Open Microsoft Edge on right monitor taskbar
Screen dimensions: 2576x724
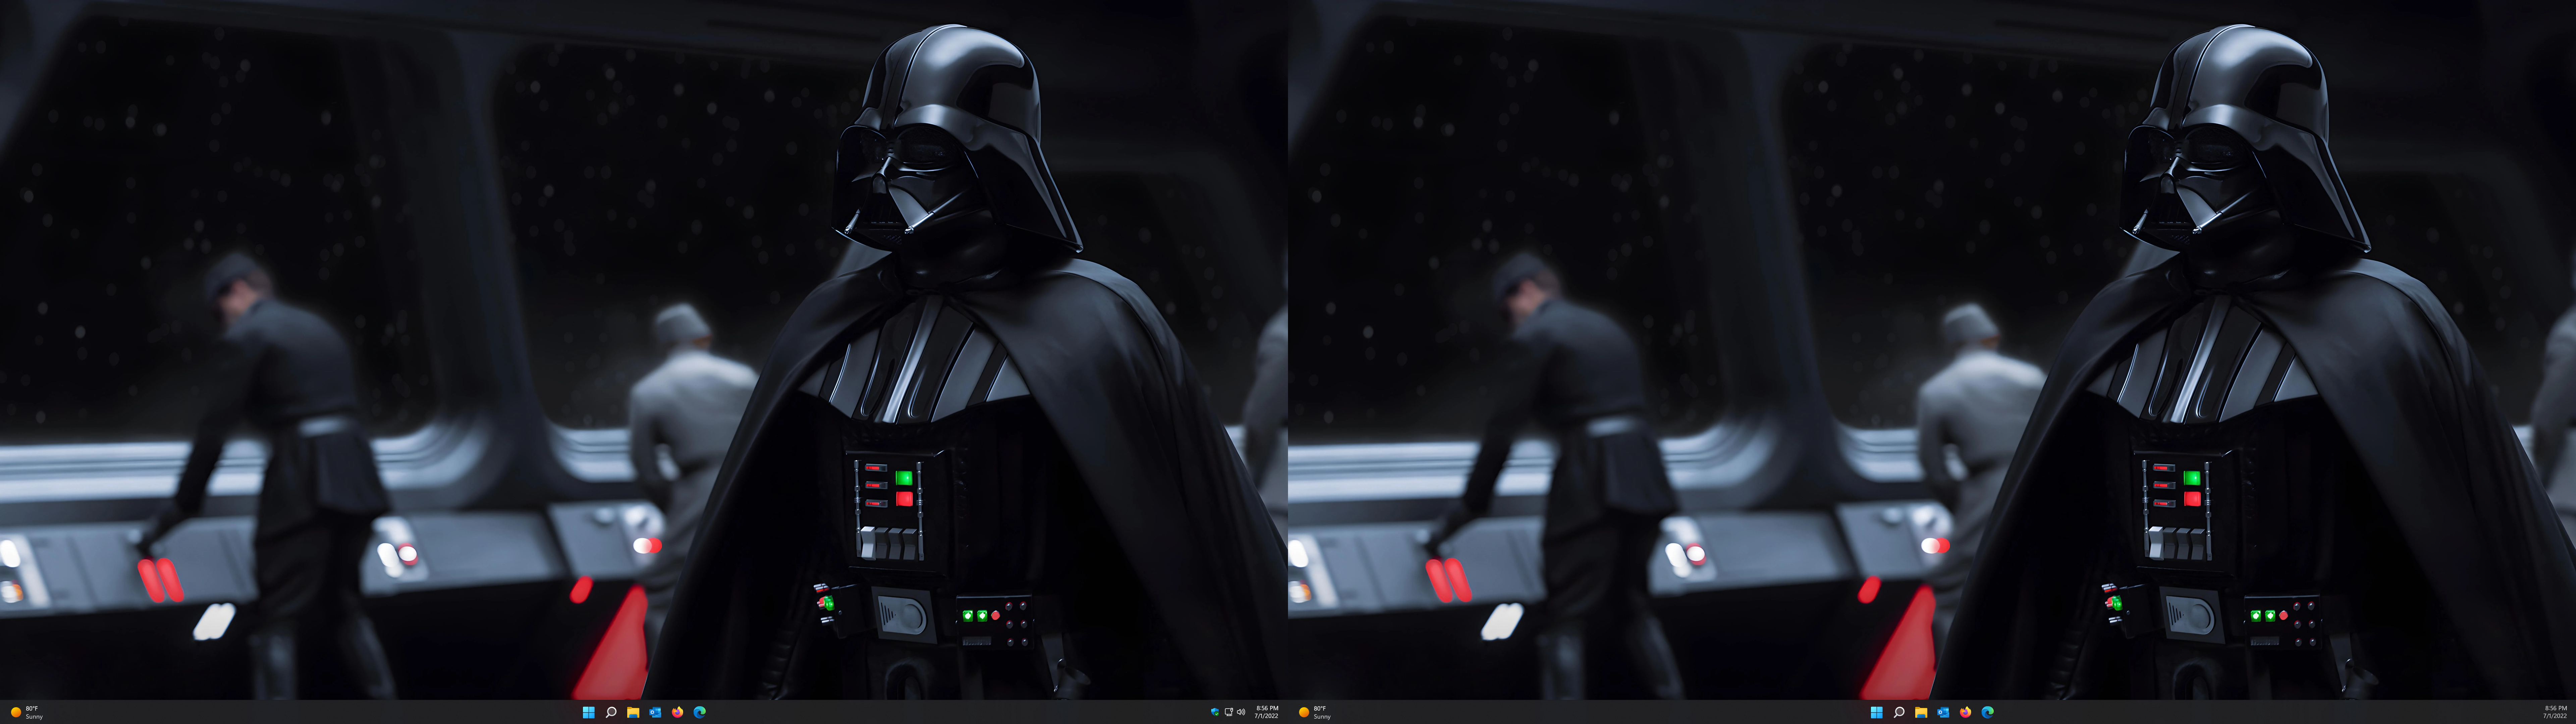pyautogui.click(x=1988, y=712)
